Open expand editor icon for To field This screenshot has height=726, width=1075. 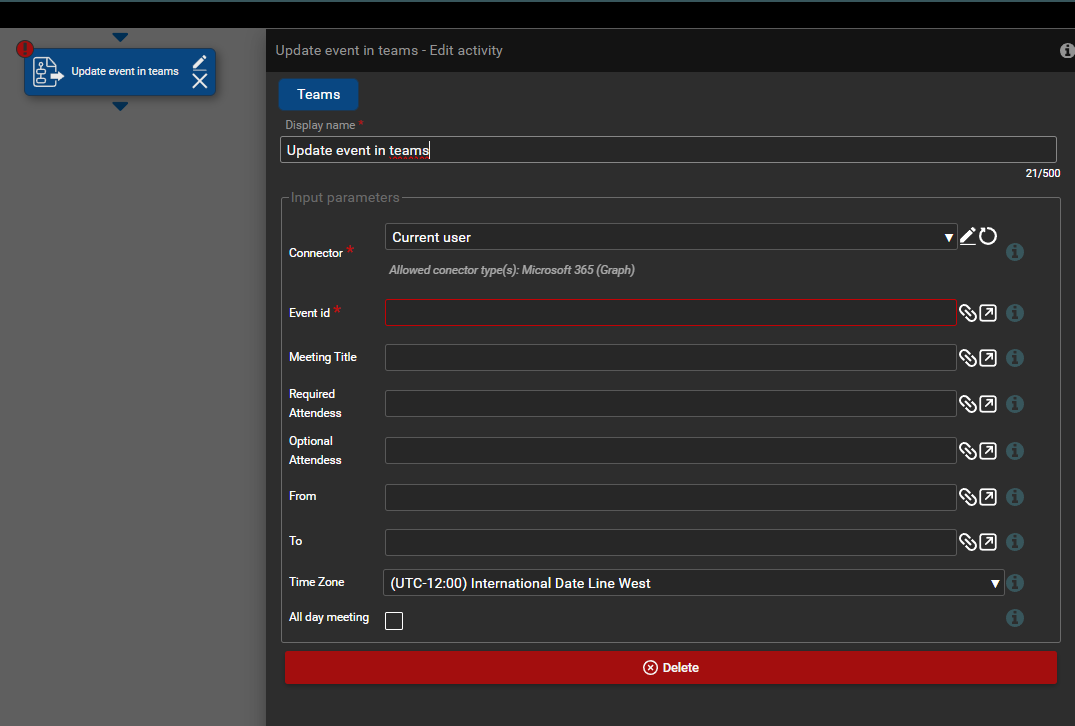coord(988,542)
